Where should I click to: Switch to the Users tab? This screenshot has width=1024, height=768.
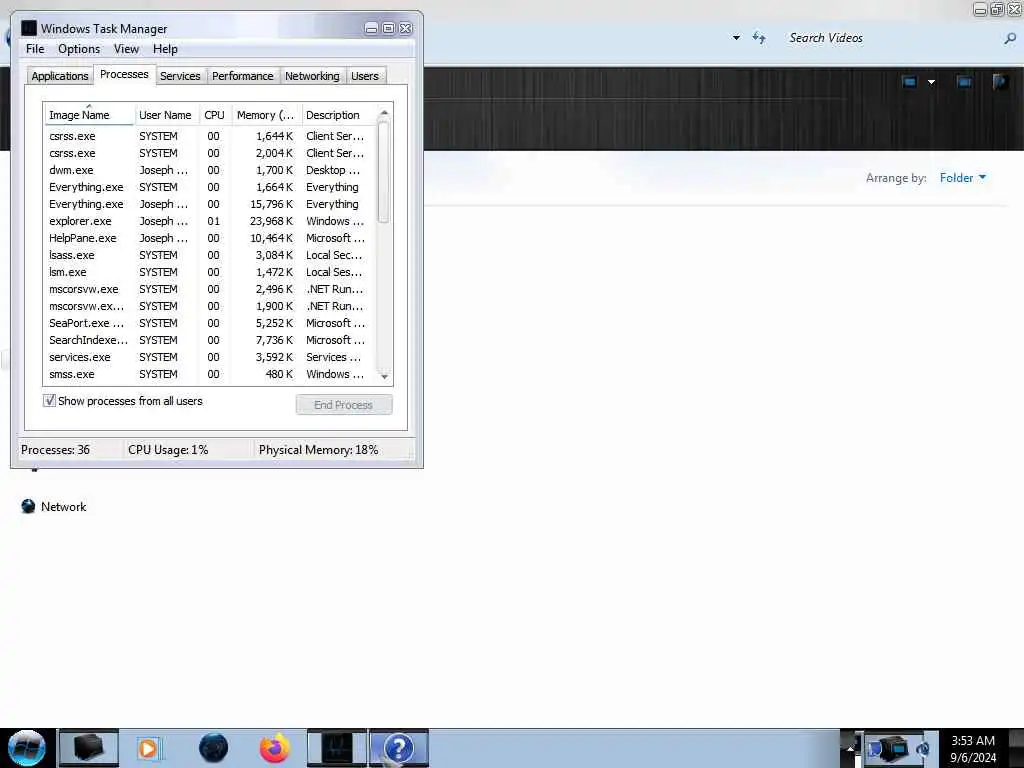[x=364, y=76]
